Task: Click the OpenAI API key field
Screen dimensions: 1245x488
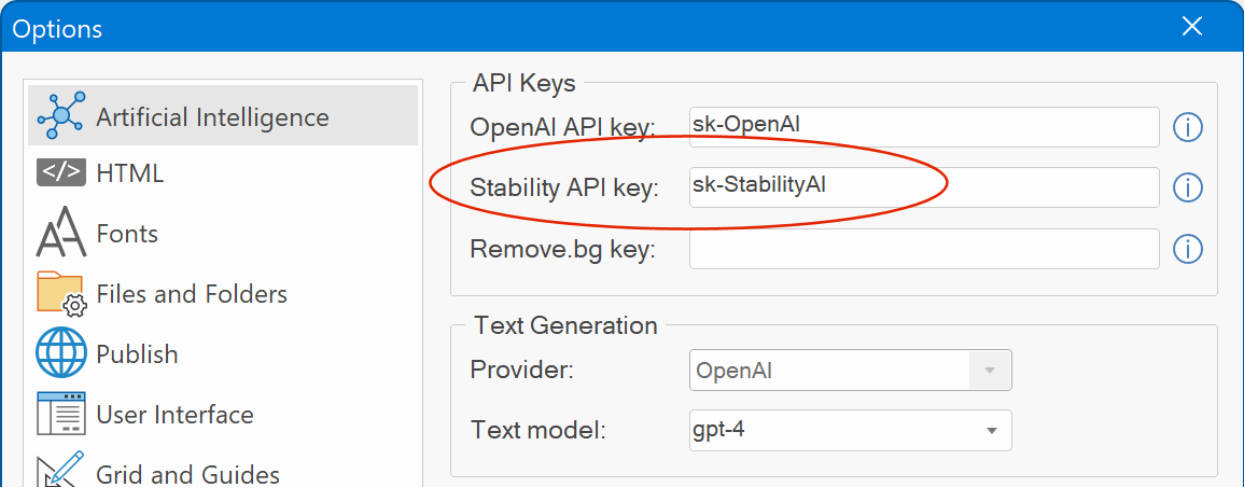Action: [924, 127]
